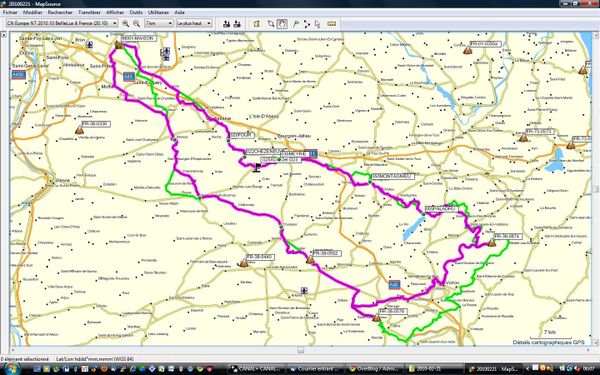The width and height of the screenshot is (600, 375).
Task: Select the arrow selection tool
Action: (317, 24)
